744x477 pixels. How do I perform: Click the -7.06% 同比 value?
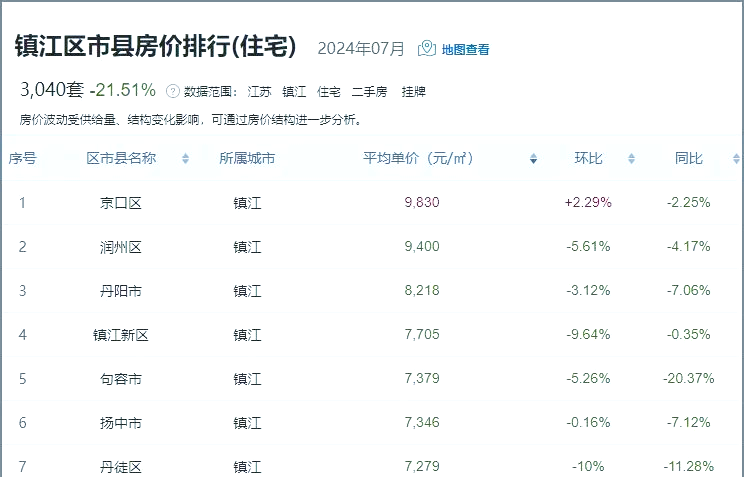click(x=688, y=290)
